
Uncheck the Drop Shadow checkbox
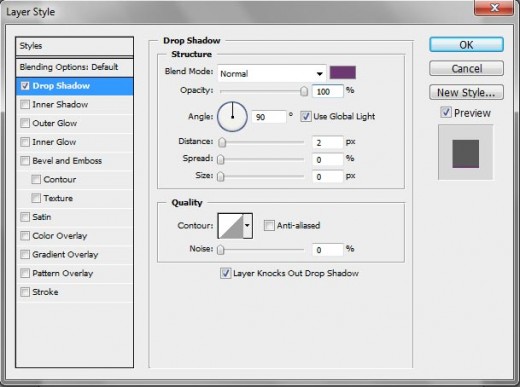point(25,86)
